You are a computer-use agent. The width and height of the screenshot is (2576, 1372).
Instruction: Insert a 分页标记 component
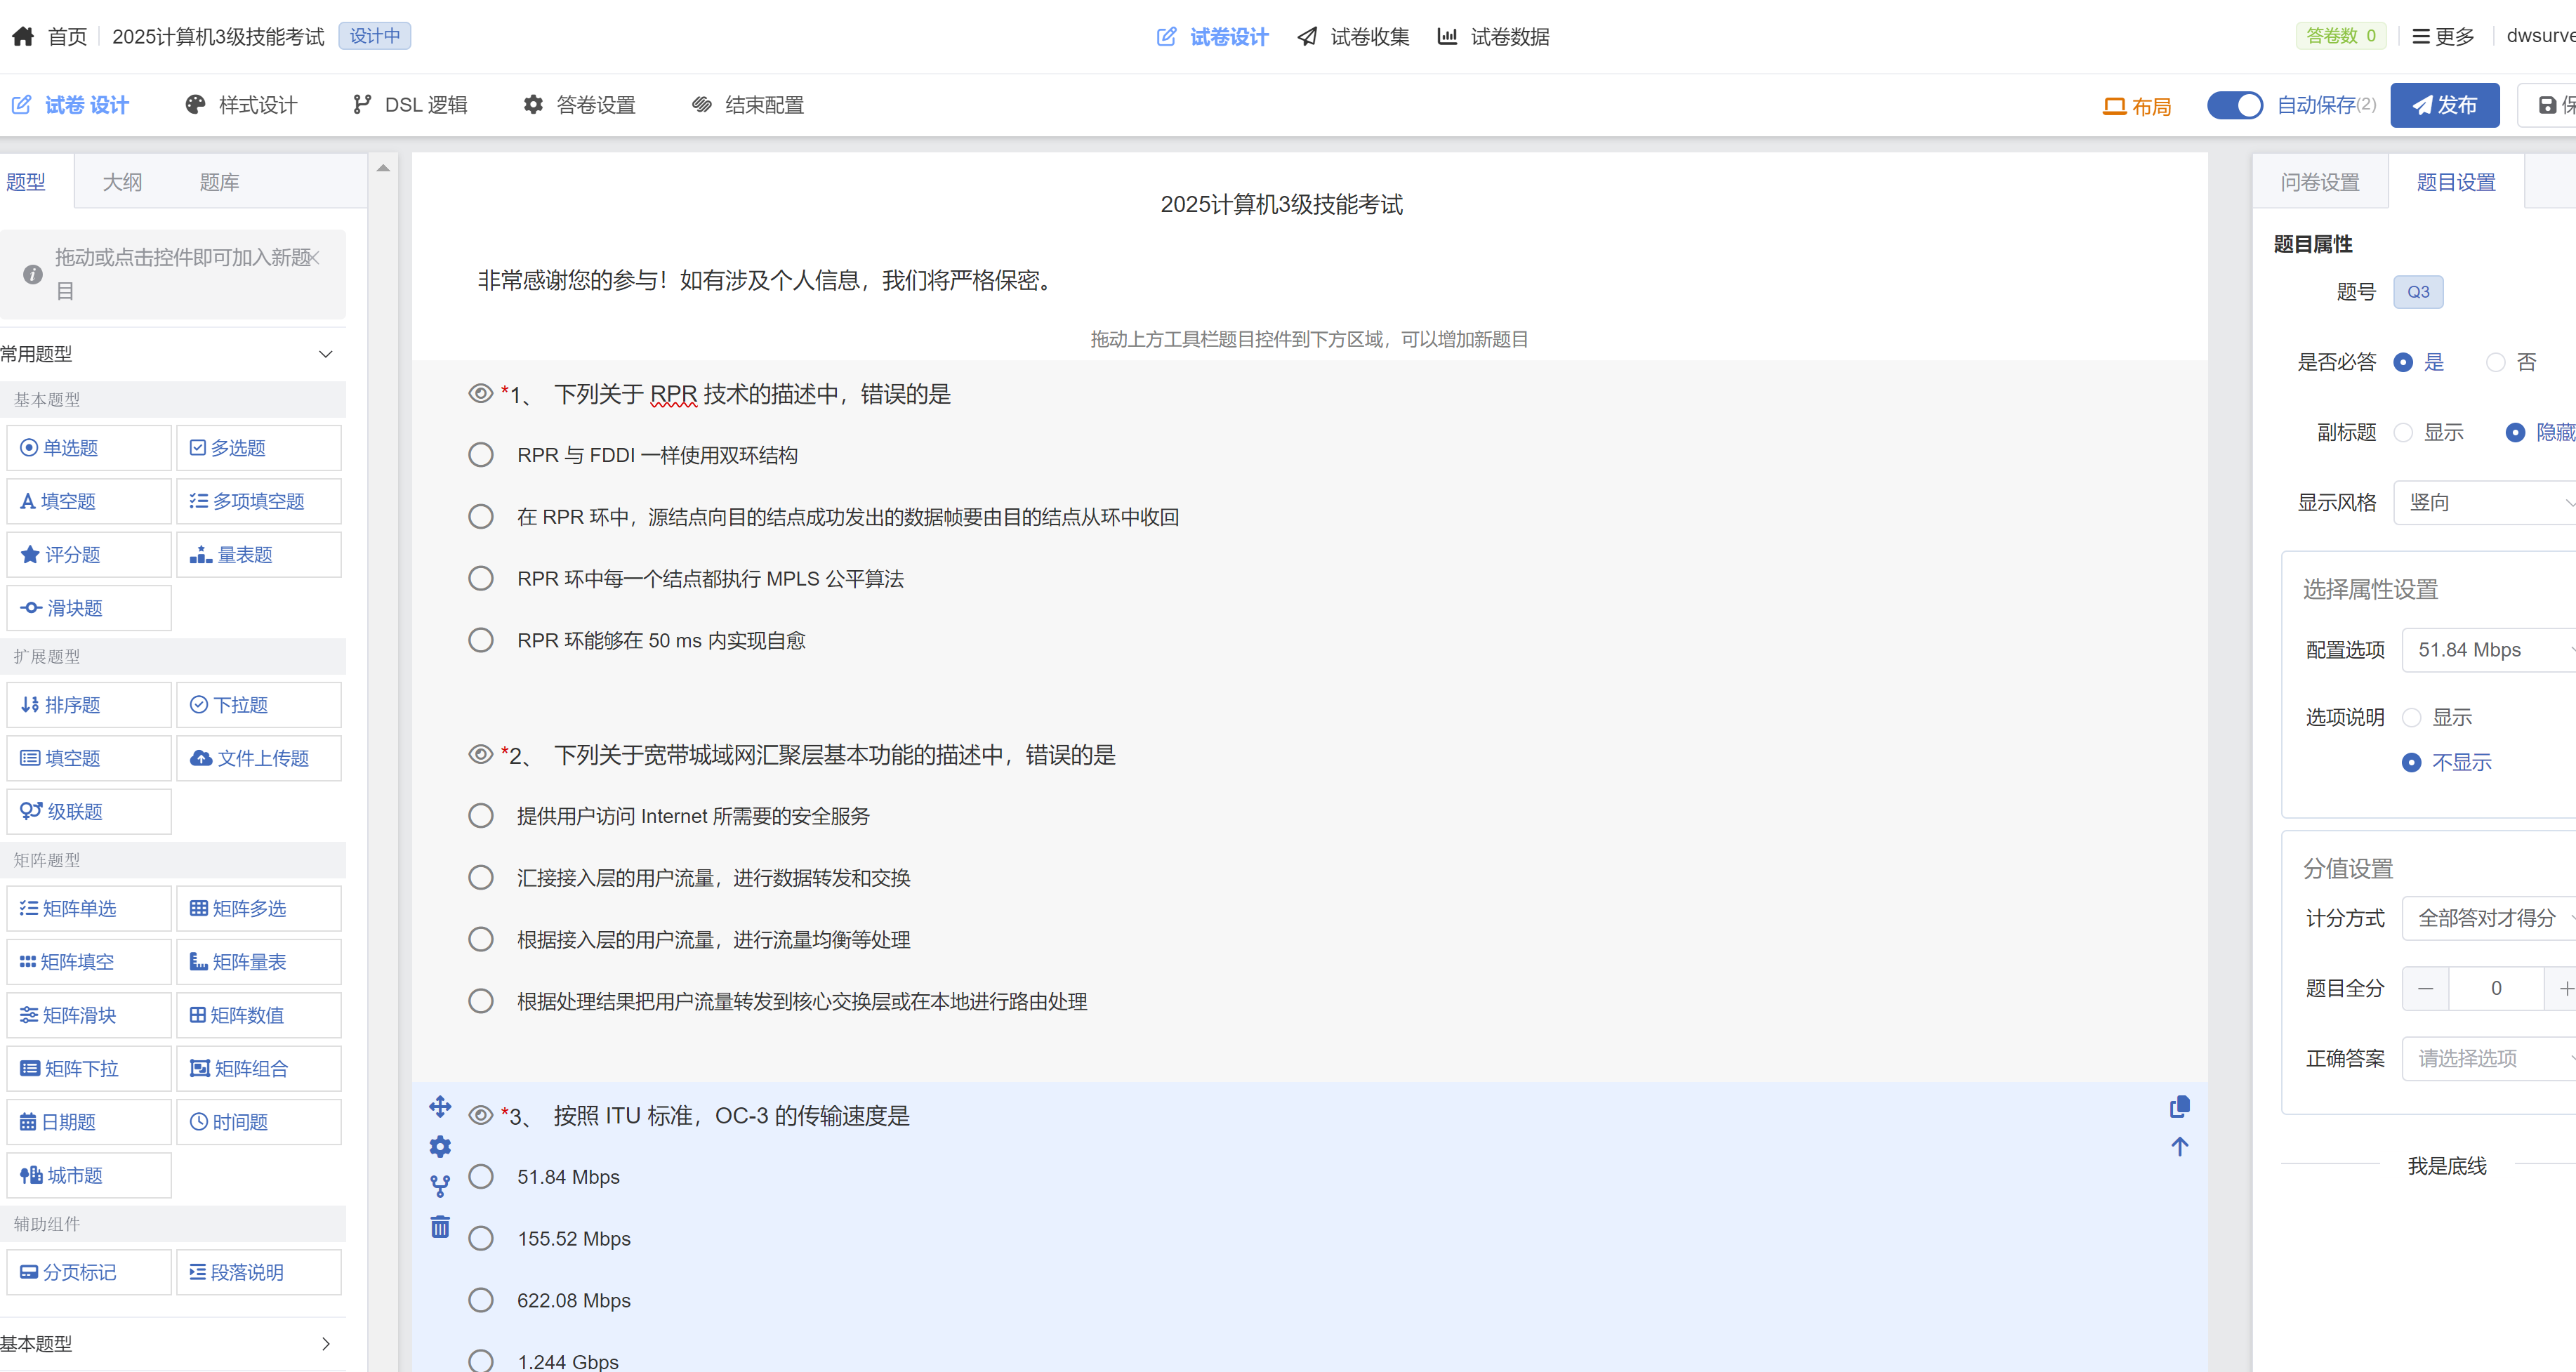(89, 1272)
